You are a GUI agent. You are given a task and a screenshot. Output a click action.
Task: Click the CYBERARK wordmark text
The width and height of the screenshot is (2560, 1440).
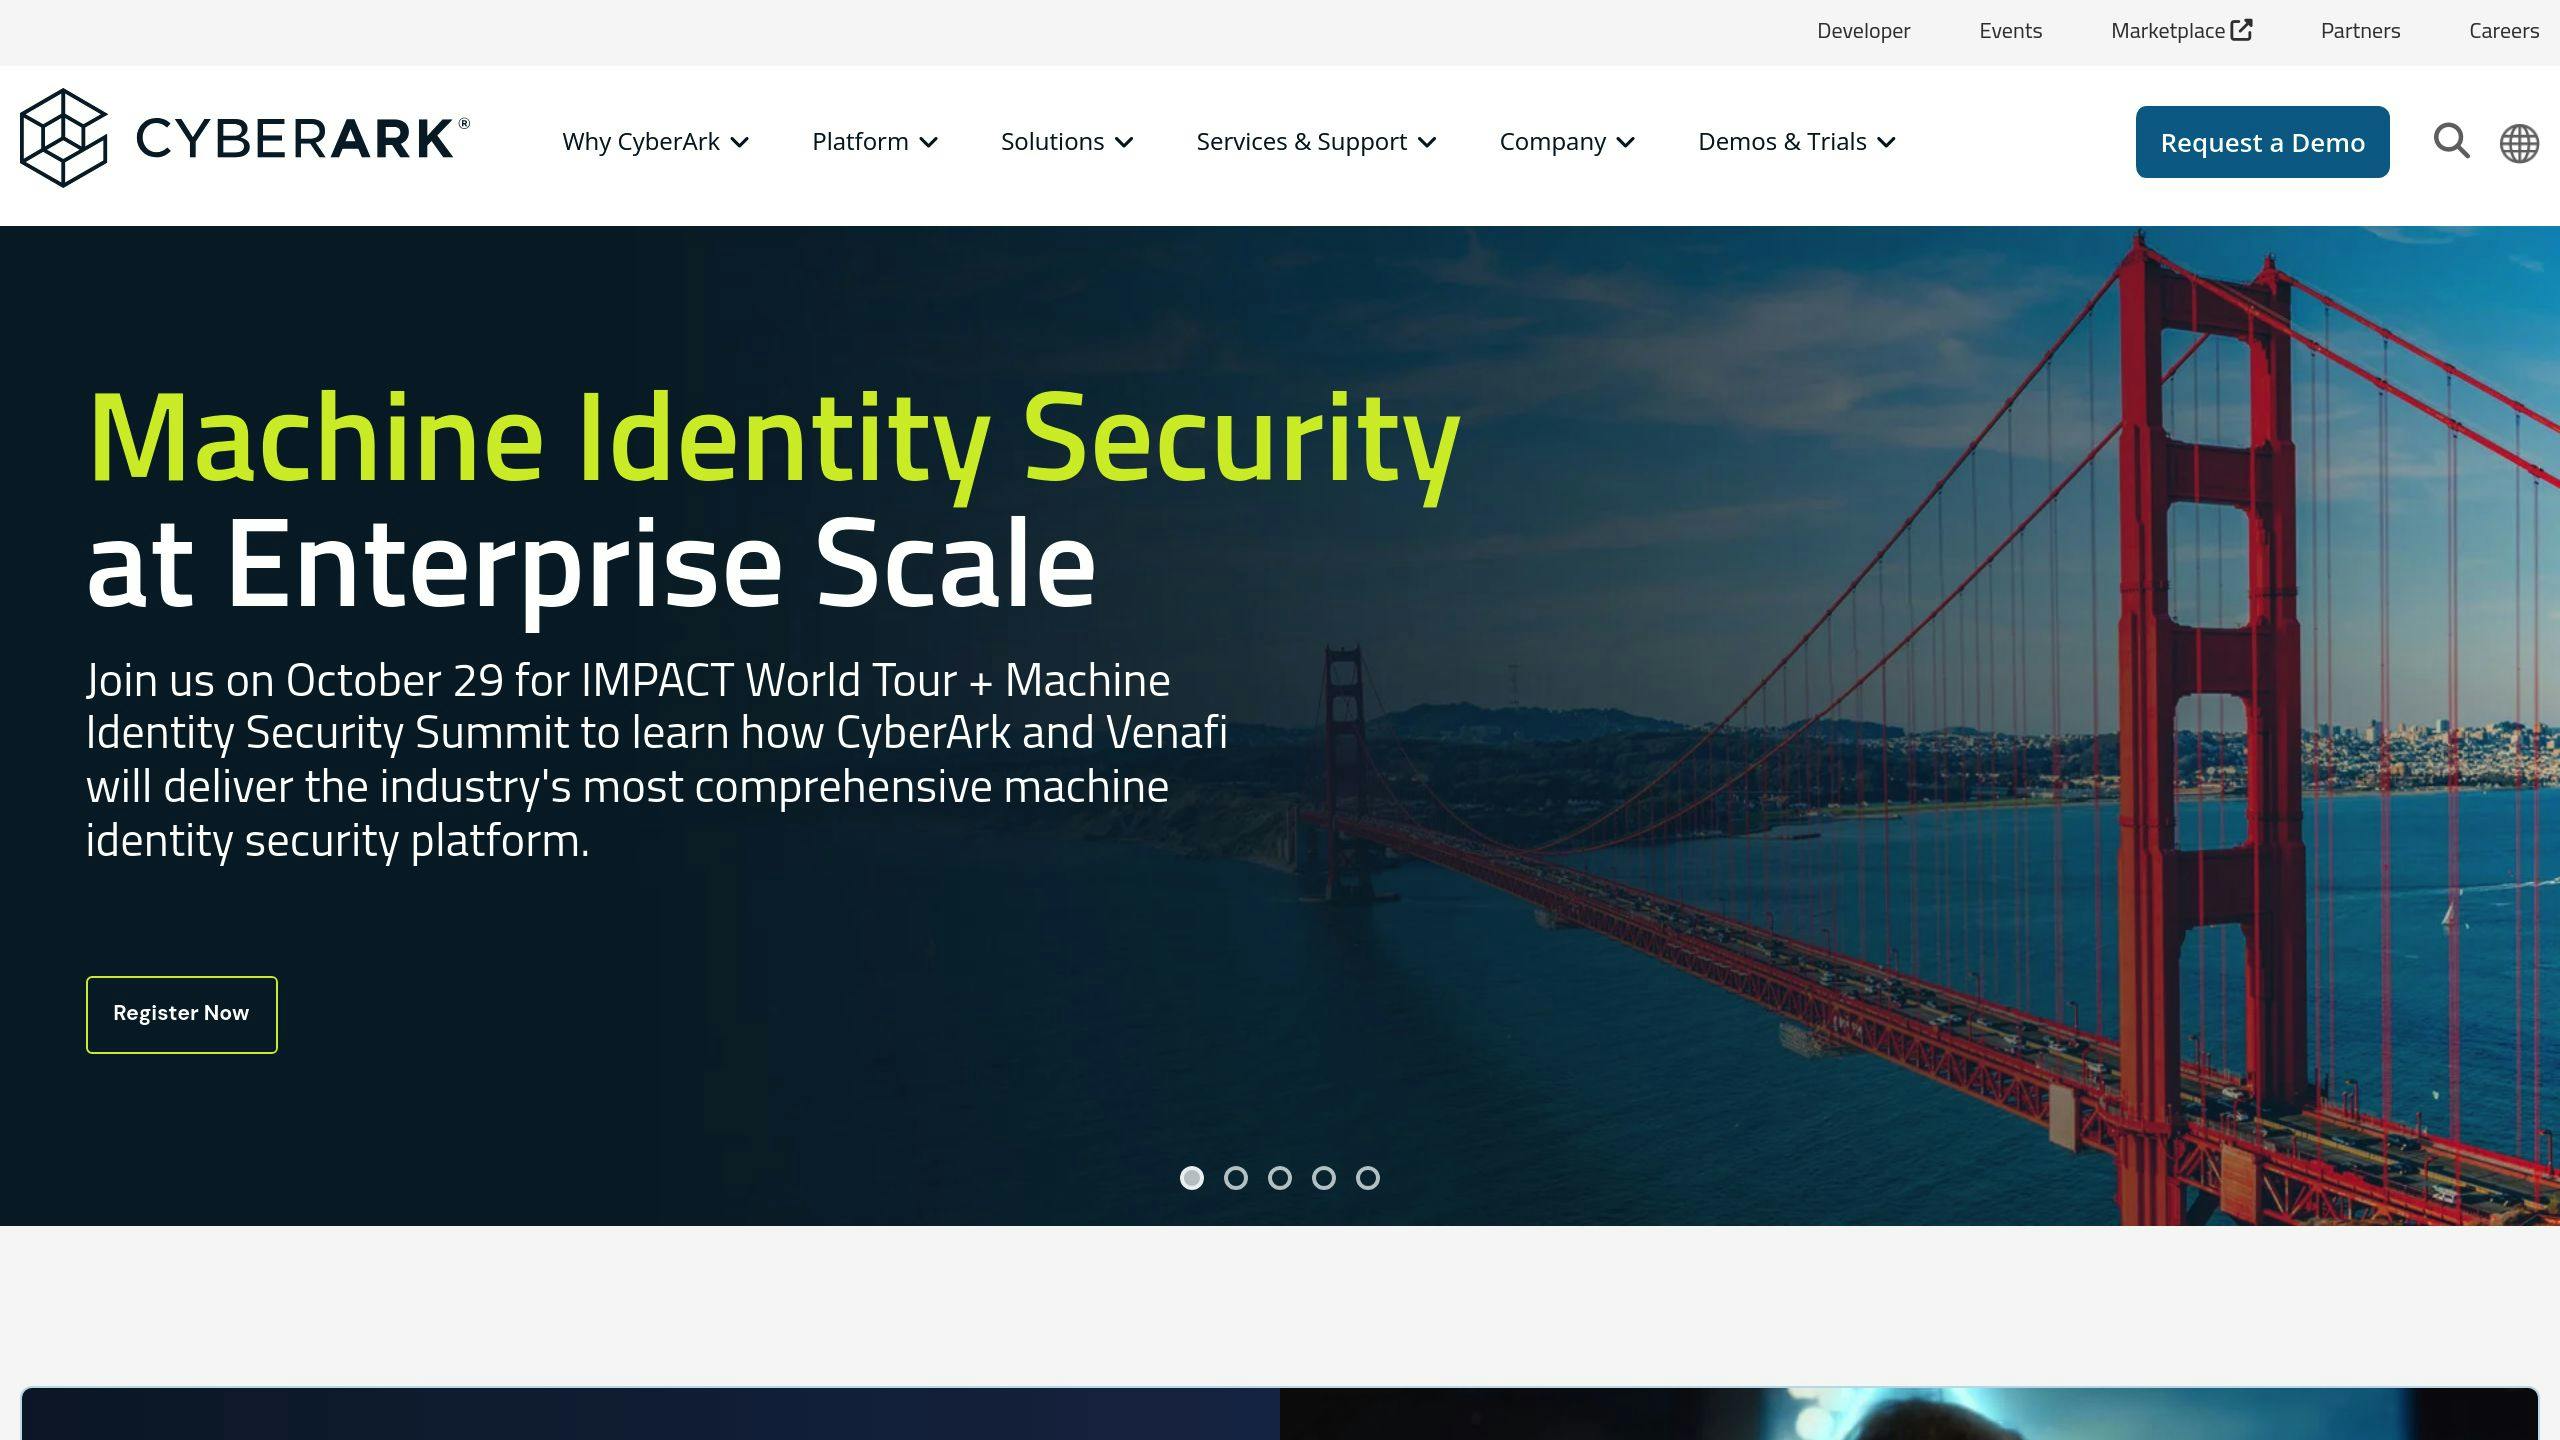click(x=302, y=139)
